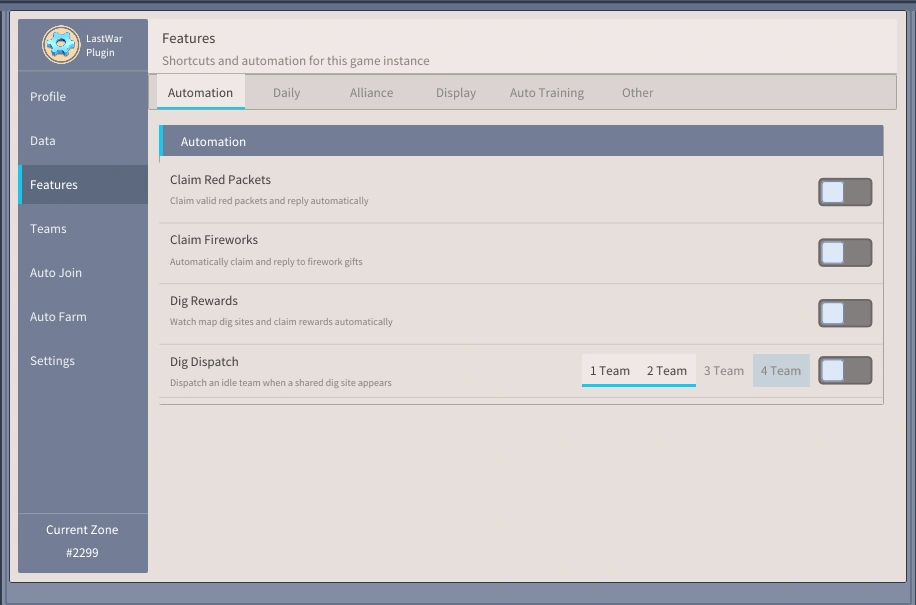
Task: Click the LastWar Plugin gear logo
Action: click(61, 45)
